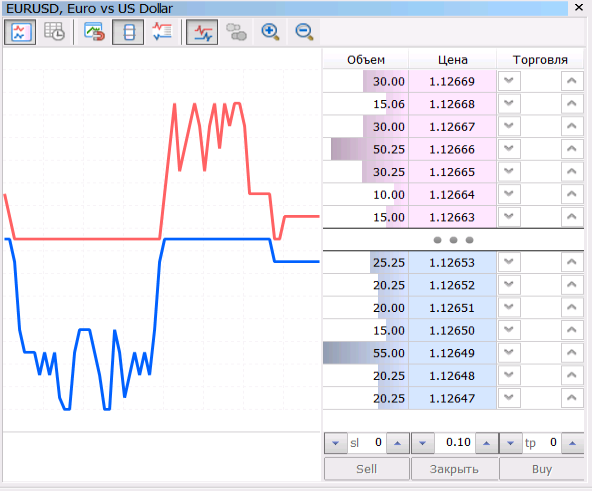
Task: Zoom in with the magnifier plus icon
Action: coord(270,32)
